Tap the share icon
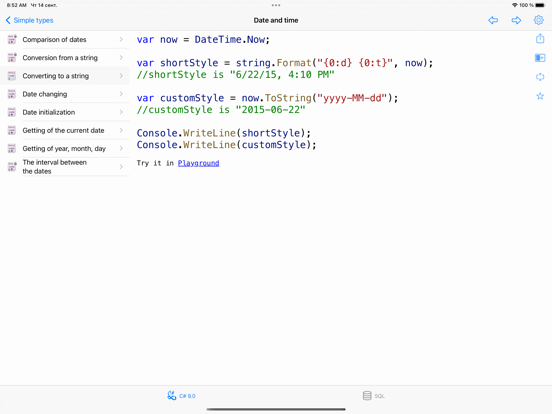This screenshot has height=414, width=552. click(x=540, y=38)
